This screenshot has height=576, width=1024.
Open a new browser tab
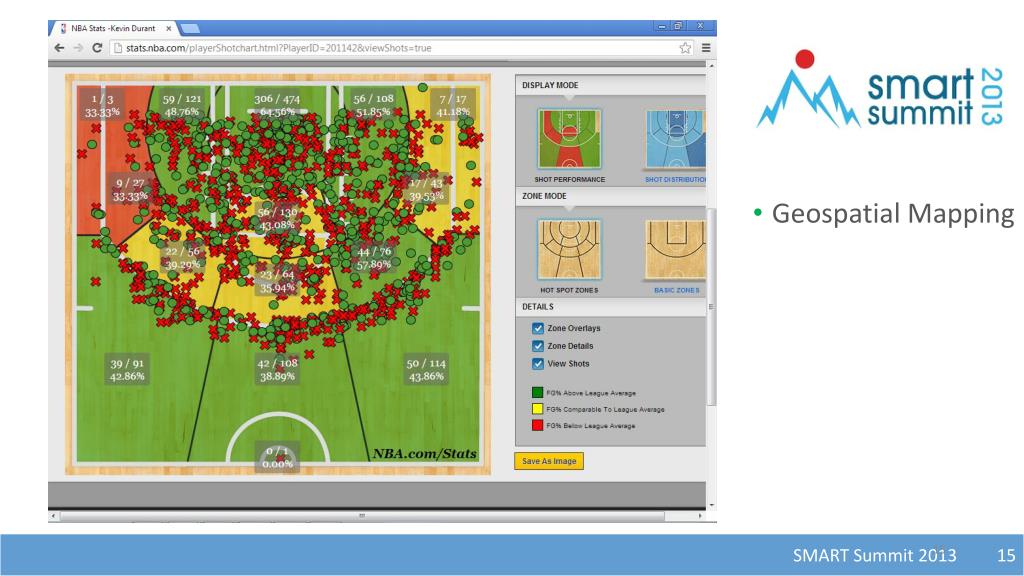coord(189,28)
